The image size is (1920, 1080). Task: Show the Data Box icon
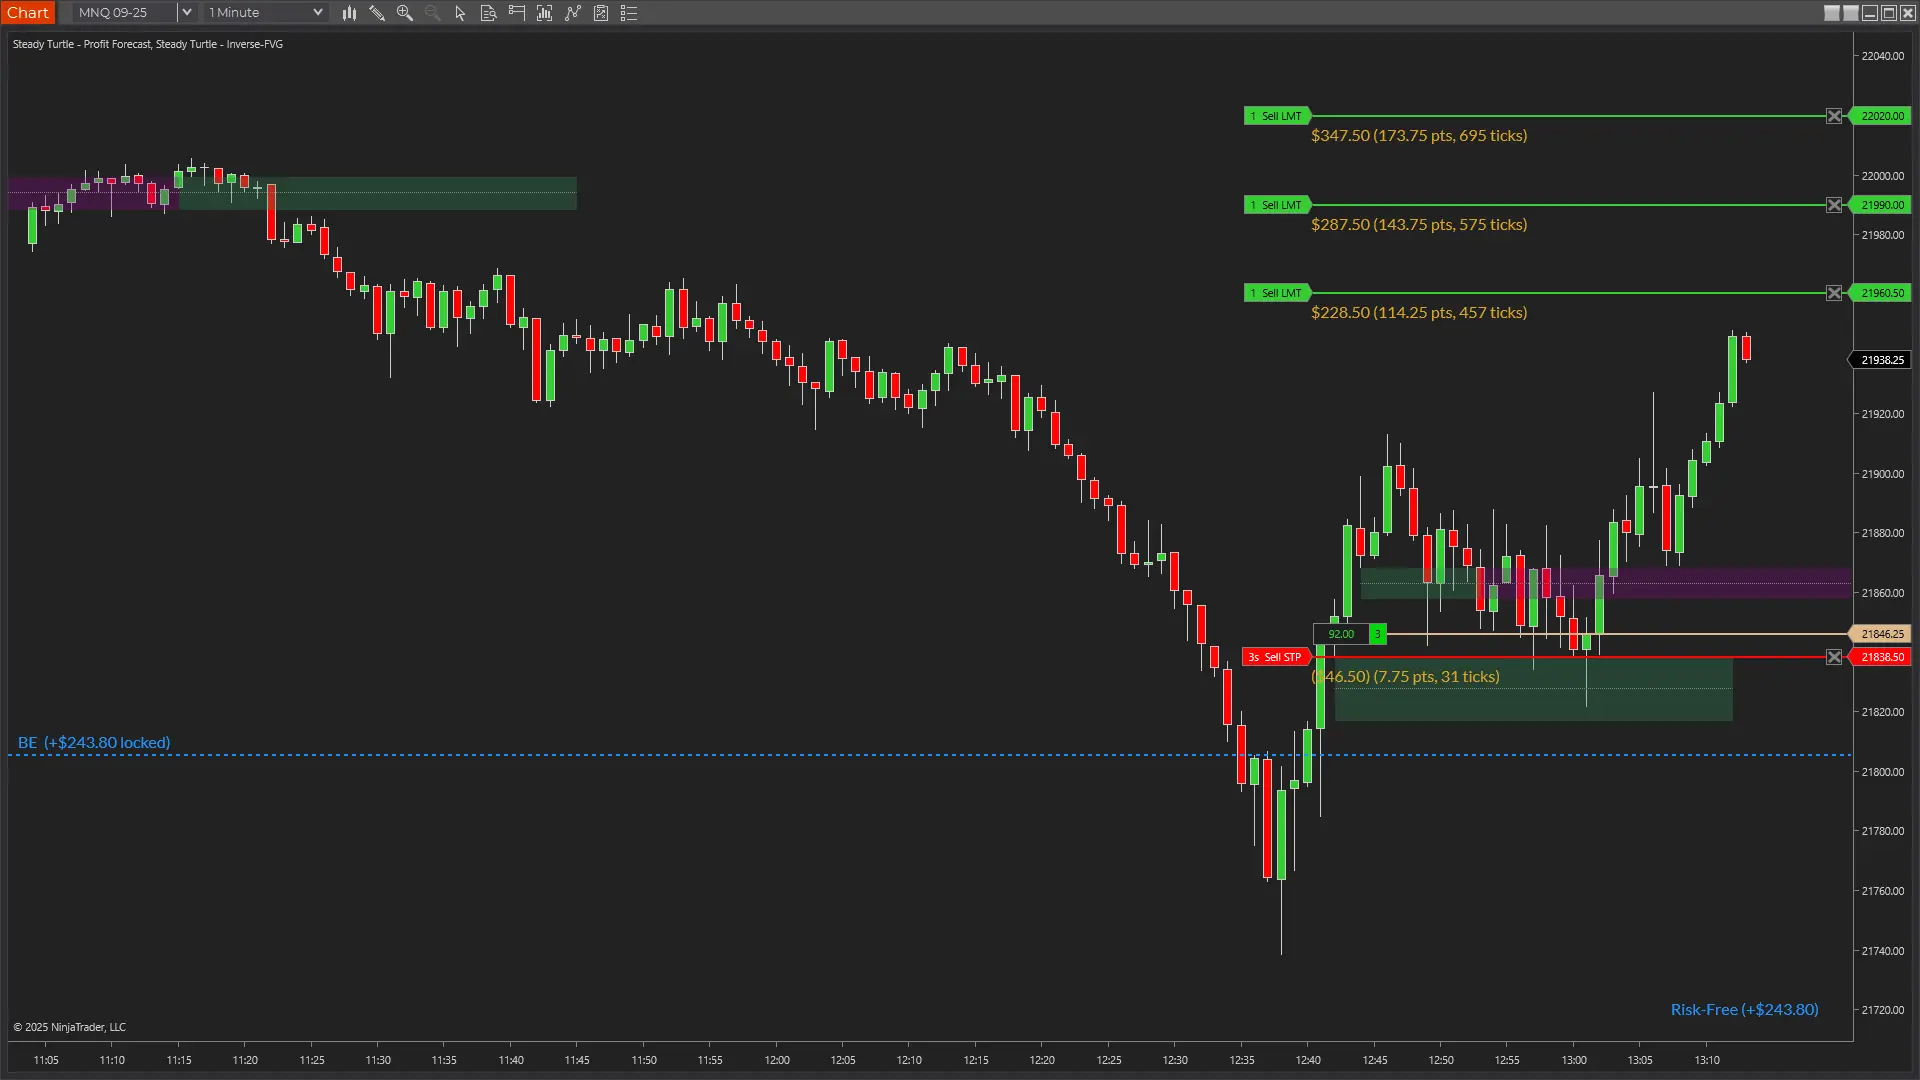[x=489, y=13]
